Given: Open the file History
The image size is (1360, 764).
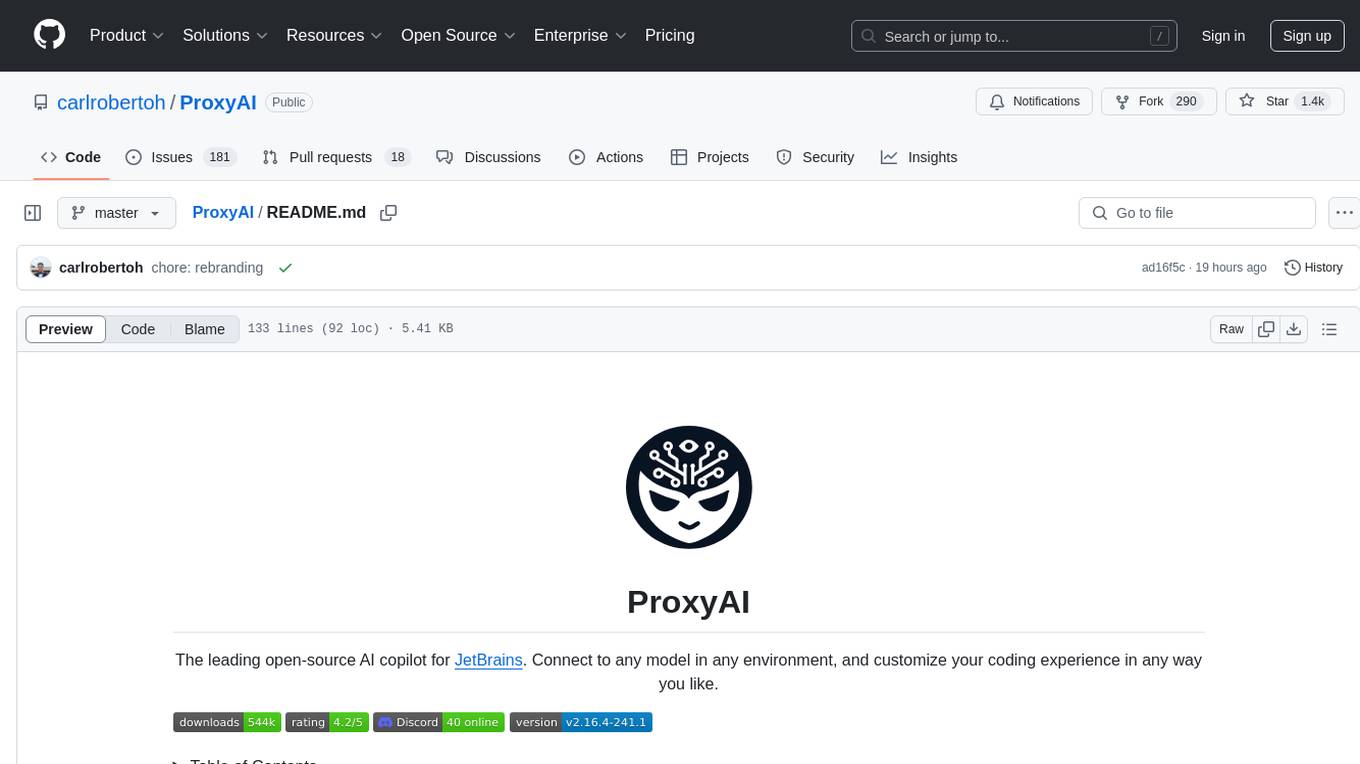Looking at the screenshot, I should pos(1313,268).
